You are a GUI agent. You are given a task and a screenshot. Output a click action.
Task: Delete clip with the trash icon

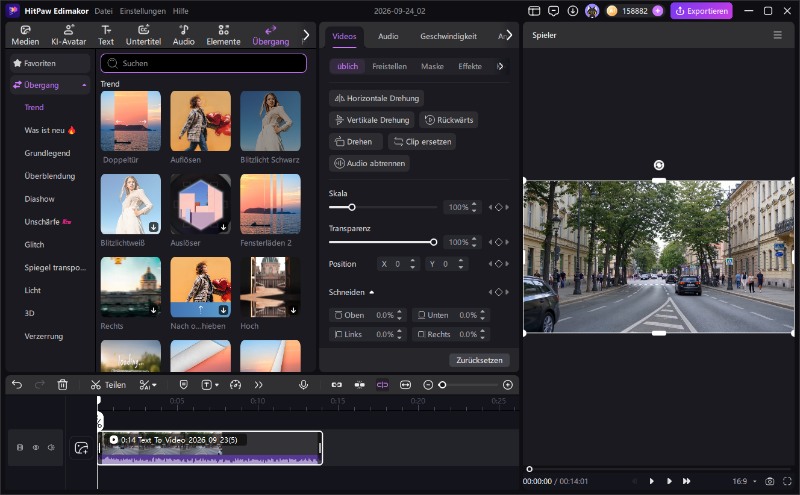(62, 385)
